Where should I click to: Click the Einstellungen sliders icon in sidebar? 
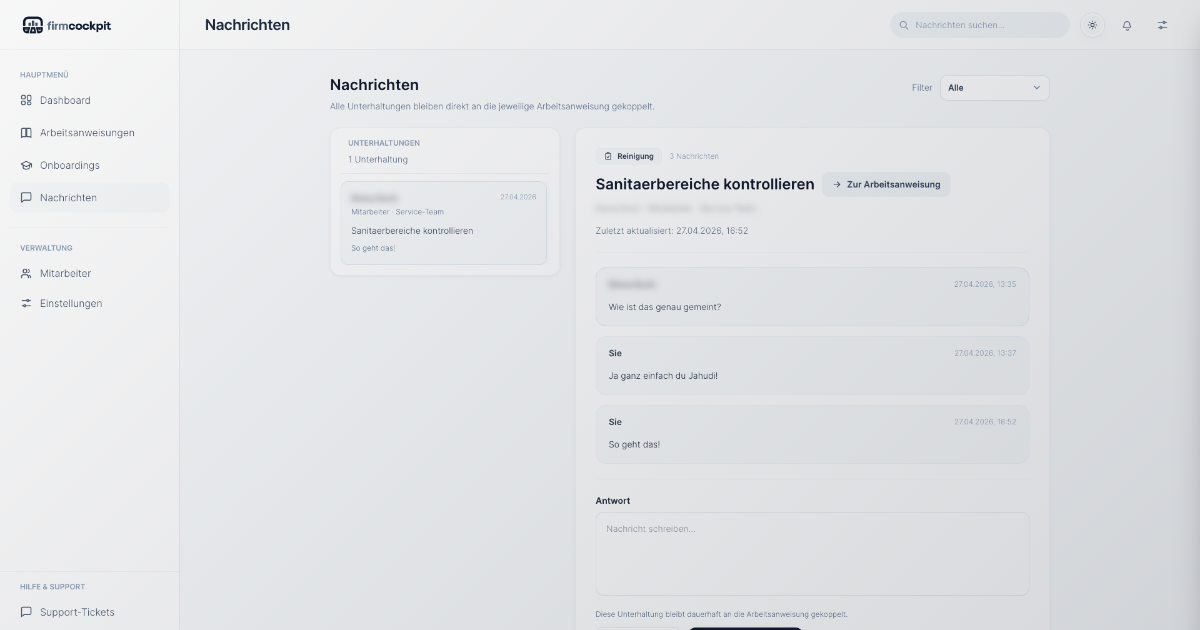[27, 303]
